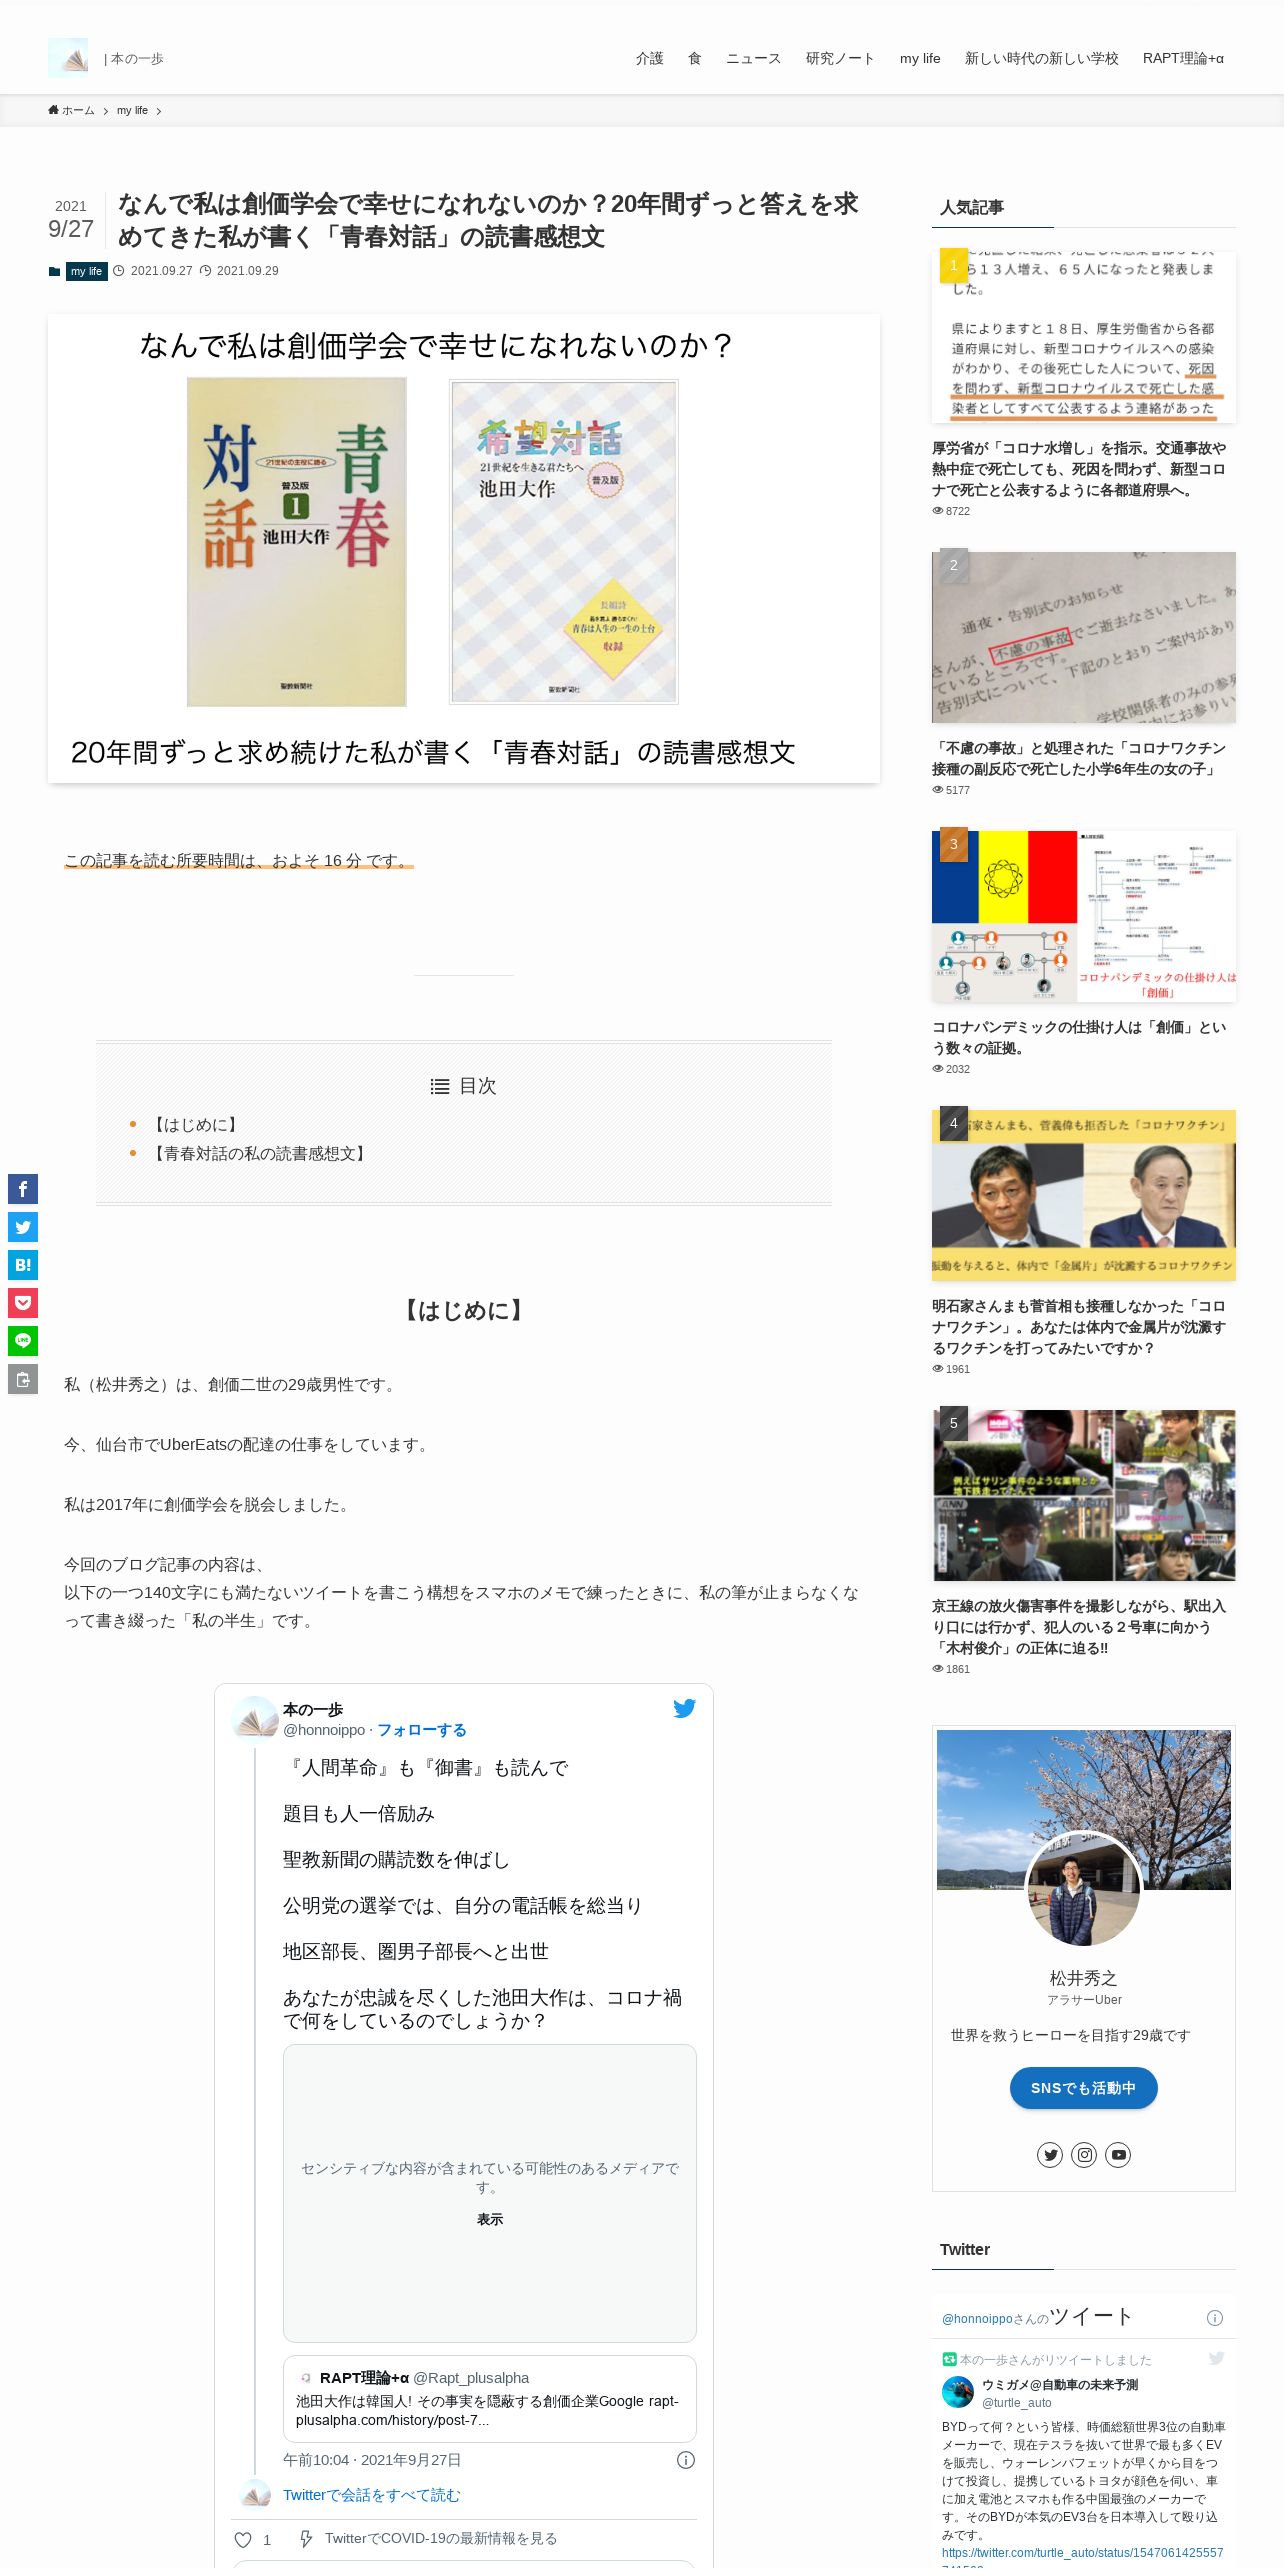Open 介護 menu item
The image size is (1284, 2568).
650,58
